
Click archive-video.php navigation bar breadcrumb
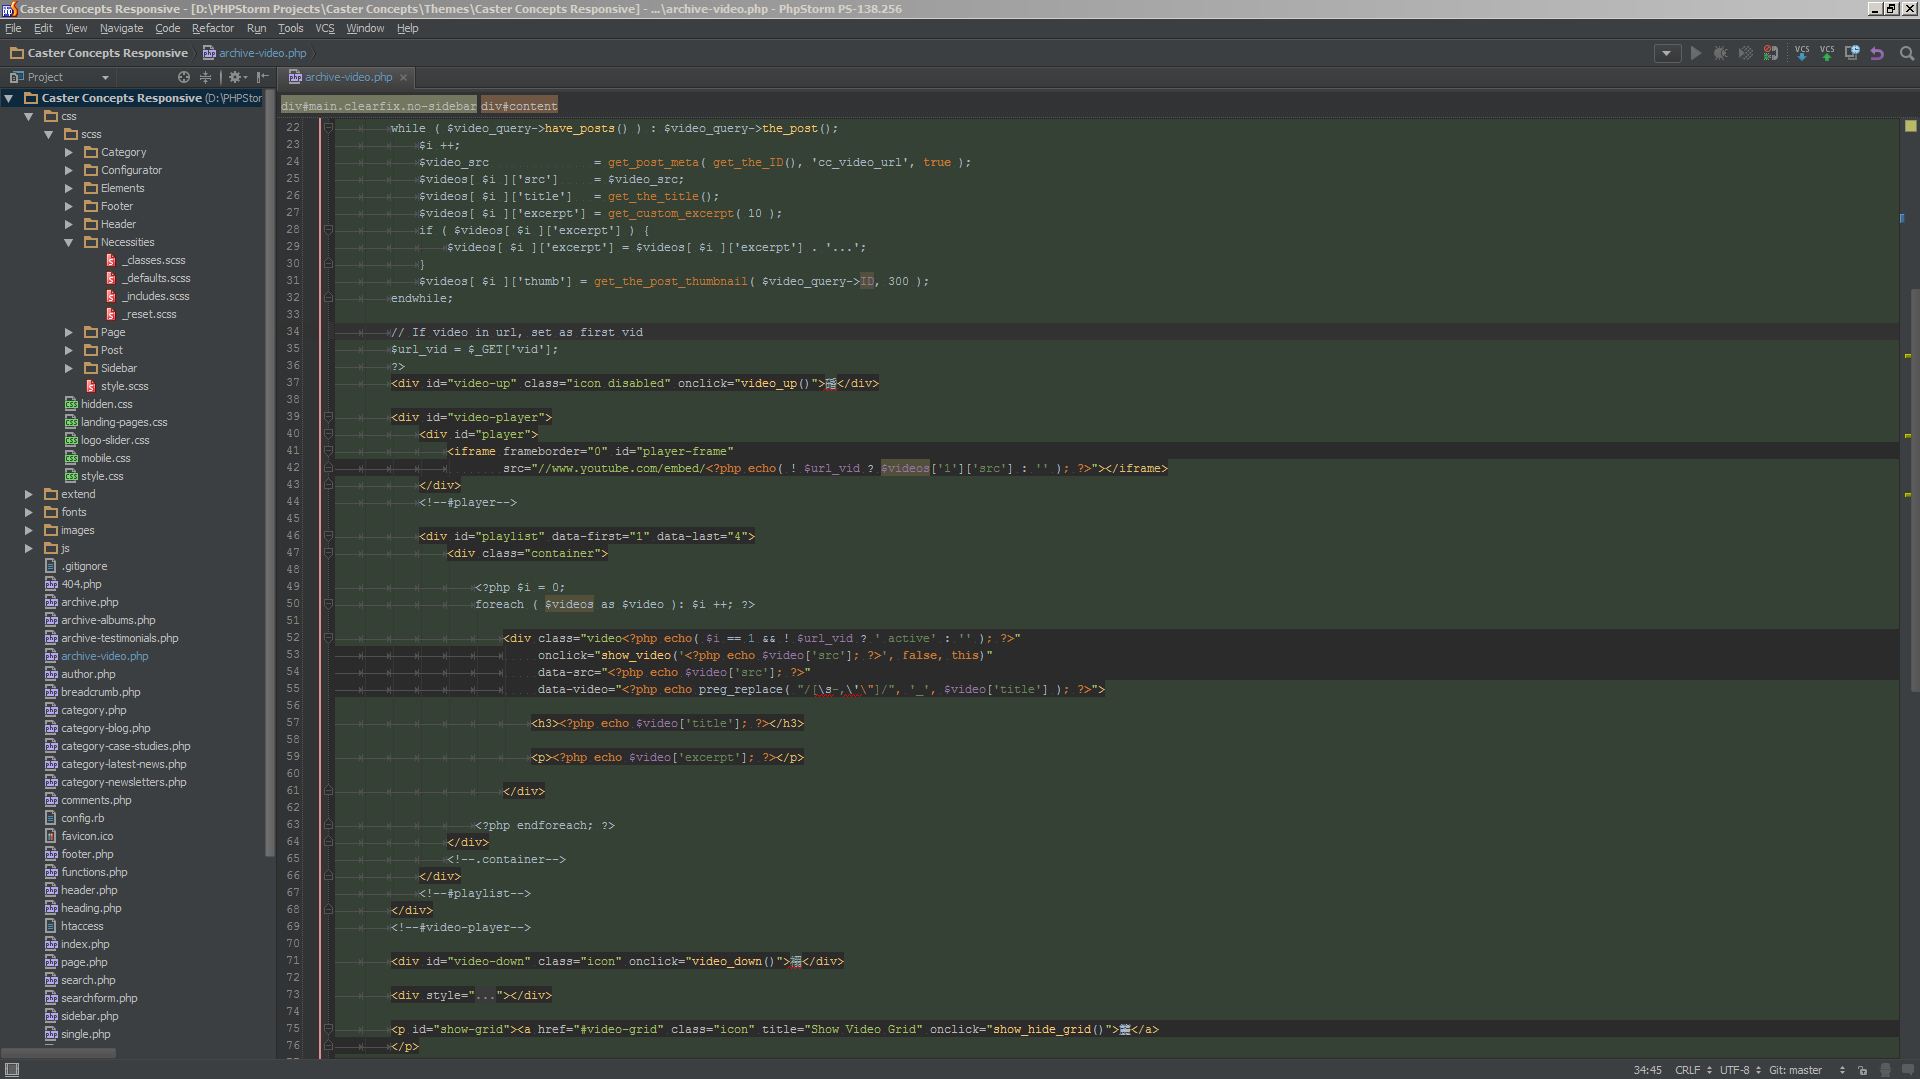point(254,53)
